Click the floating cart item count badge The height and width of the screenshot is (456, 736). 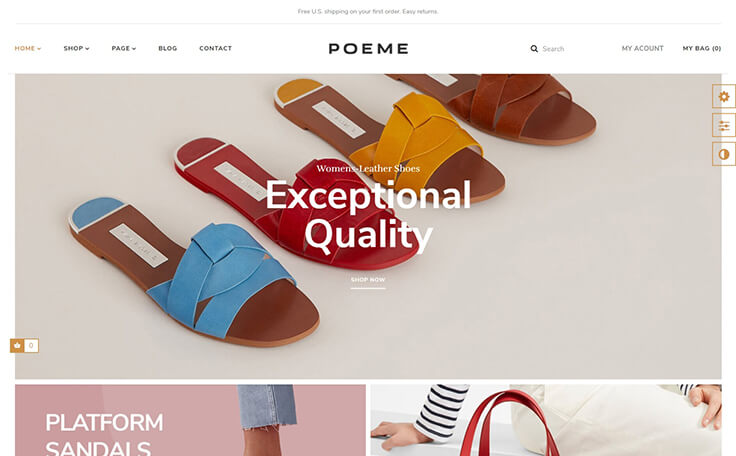31,346
